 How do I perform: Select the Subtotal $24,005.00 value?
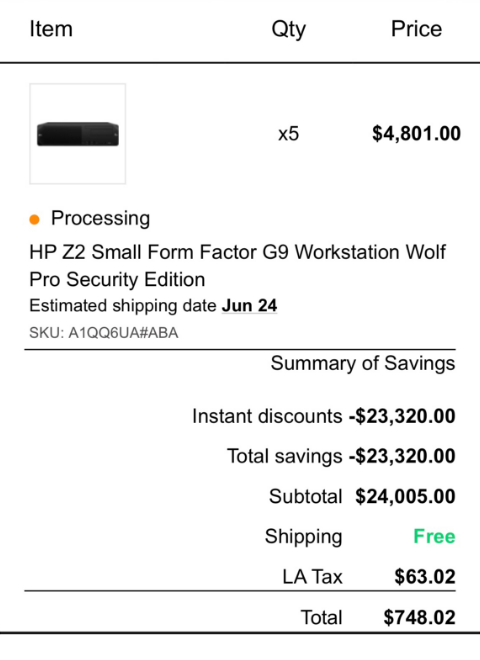click(405, 496)
